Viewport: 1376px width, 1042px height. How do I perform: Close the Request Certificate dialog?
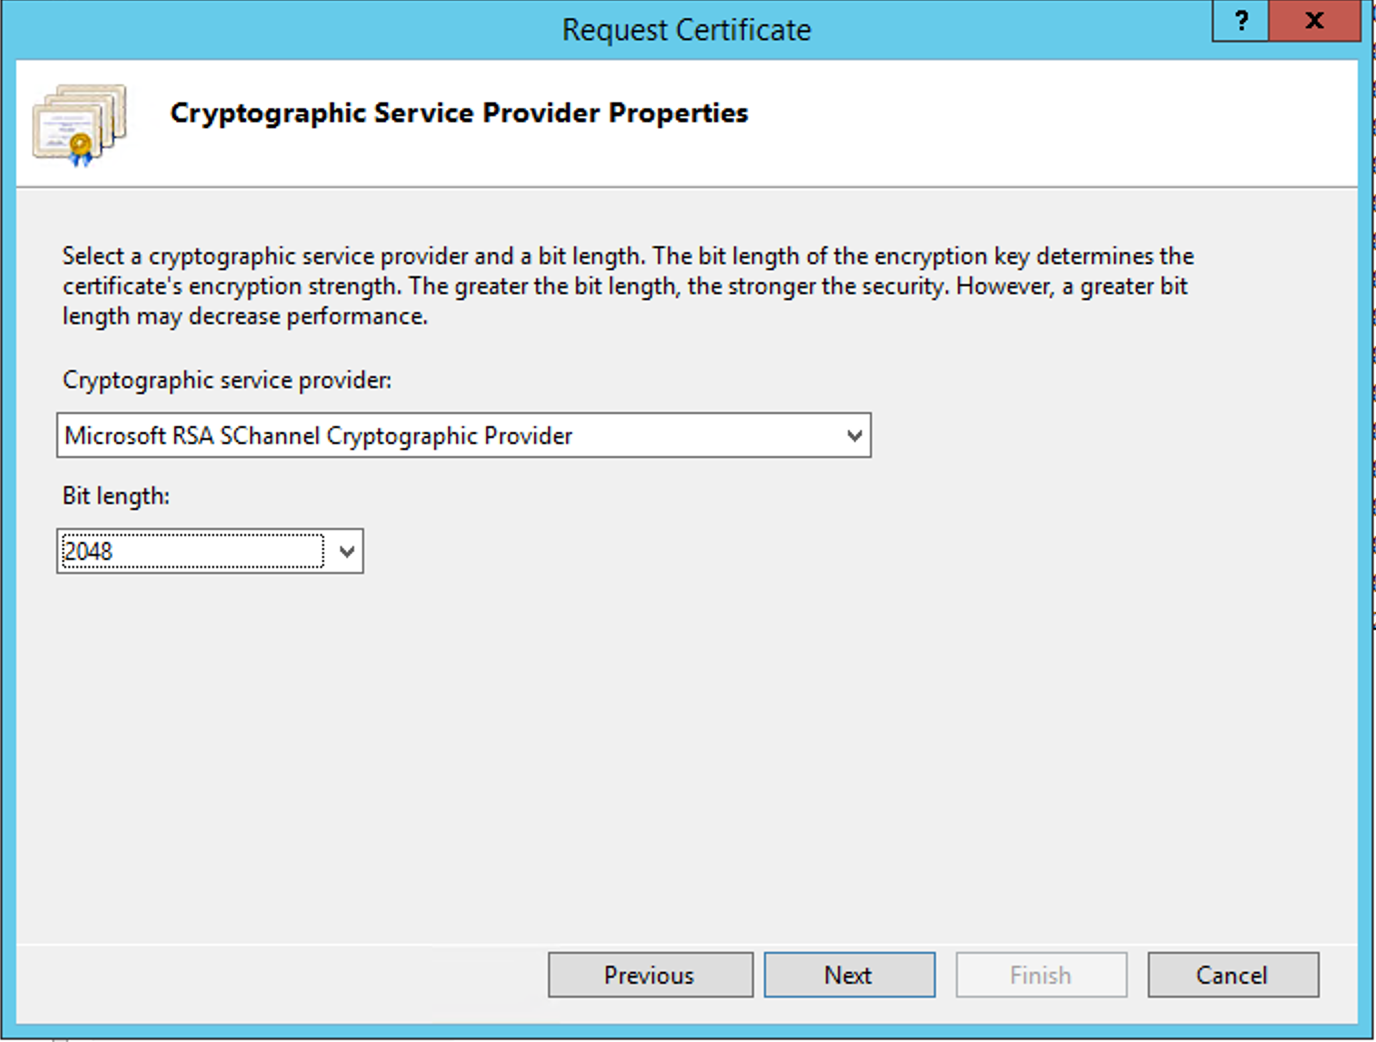click(x=1314, y=21)
